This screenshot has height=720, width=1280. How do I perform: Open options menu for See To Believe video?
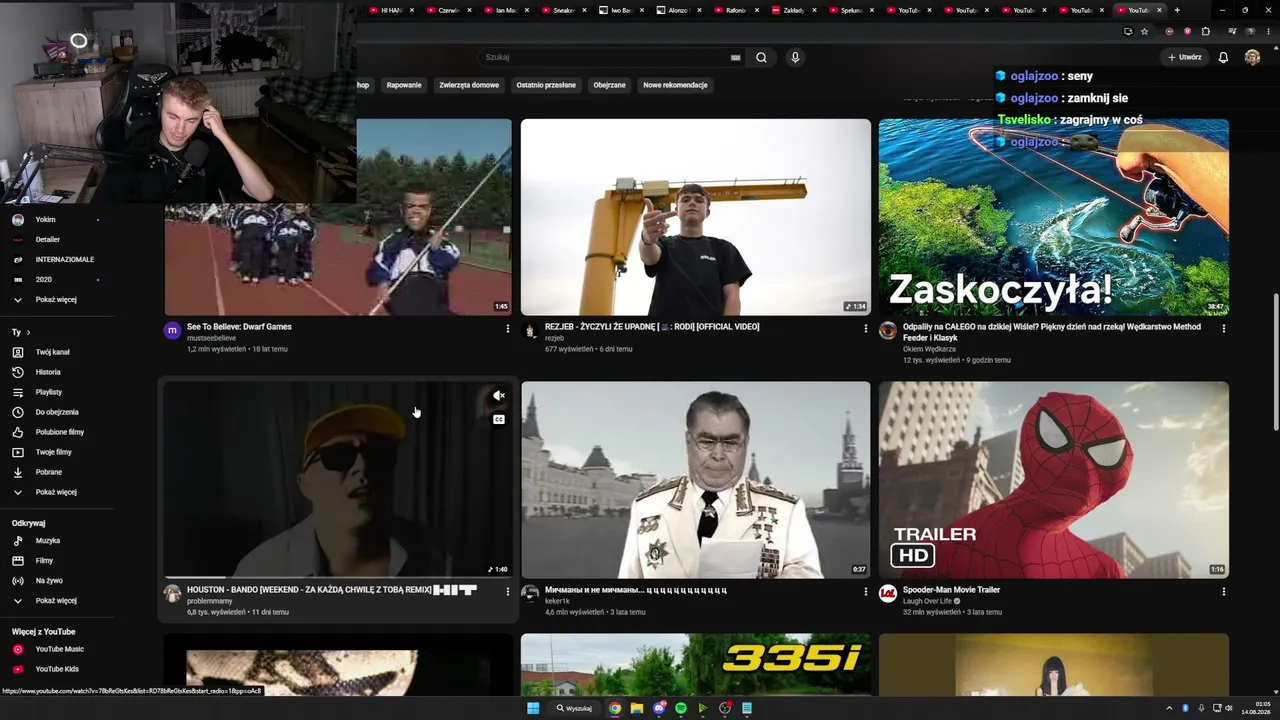pyautogui.click(x=507, y=329)
